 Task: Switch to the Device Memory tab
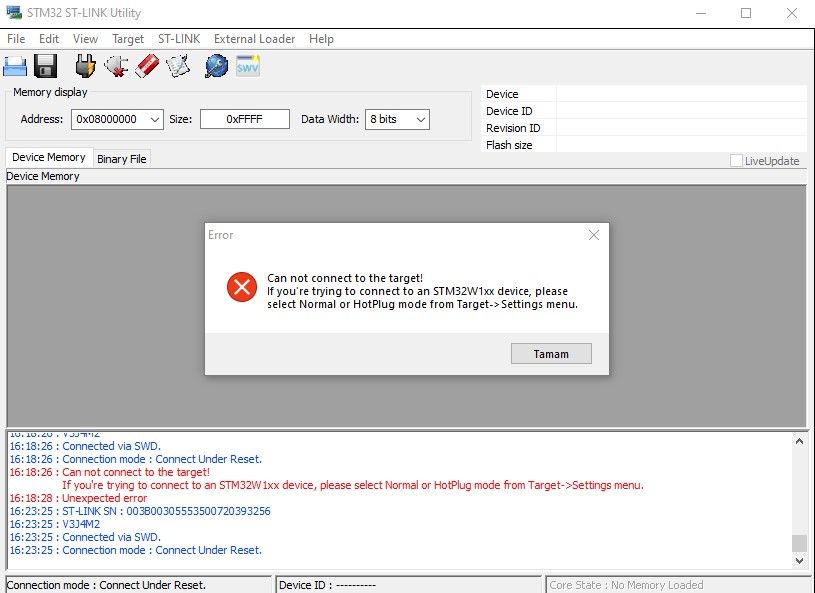(x=49, y=157)
